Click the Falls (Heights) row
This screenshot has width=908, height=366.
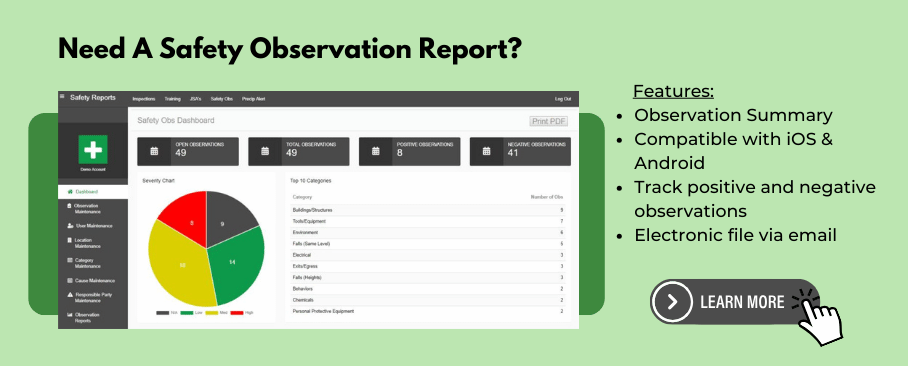[x=428, y=278]
